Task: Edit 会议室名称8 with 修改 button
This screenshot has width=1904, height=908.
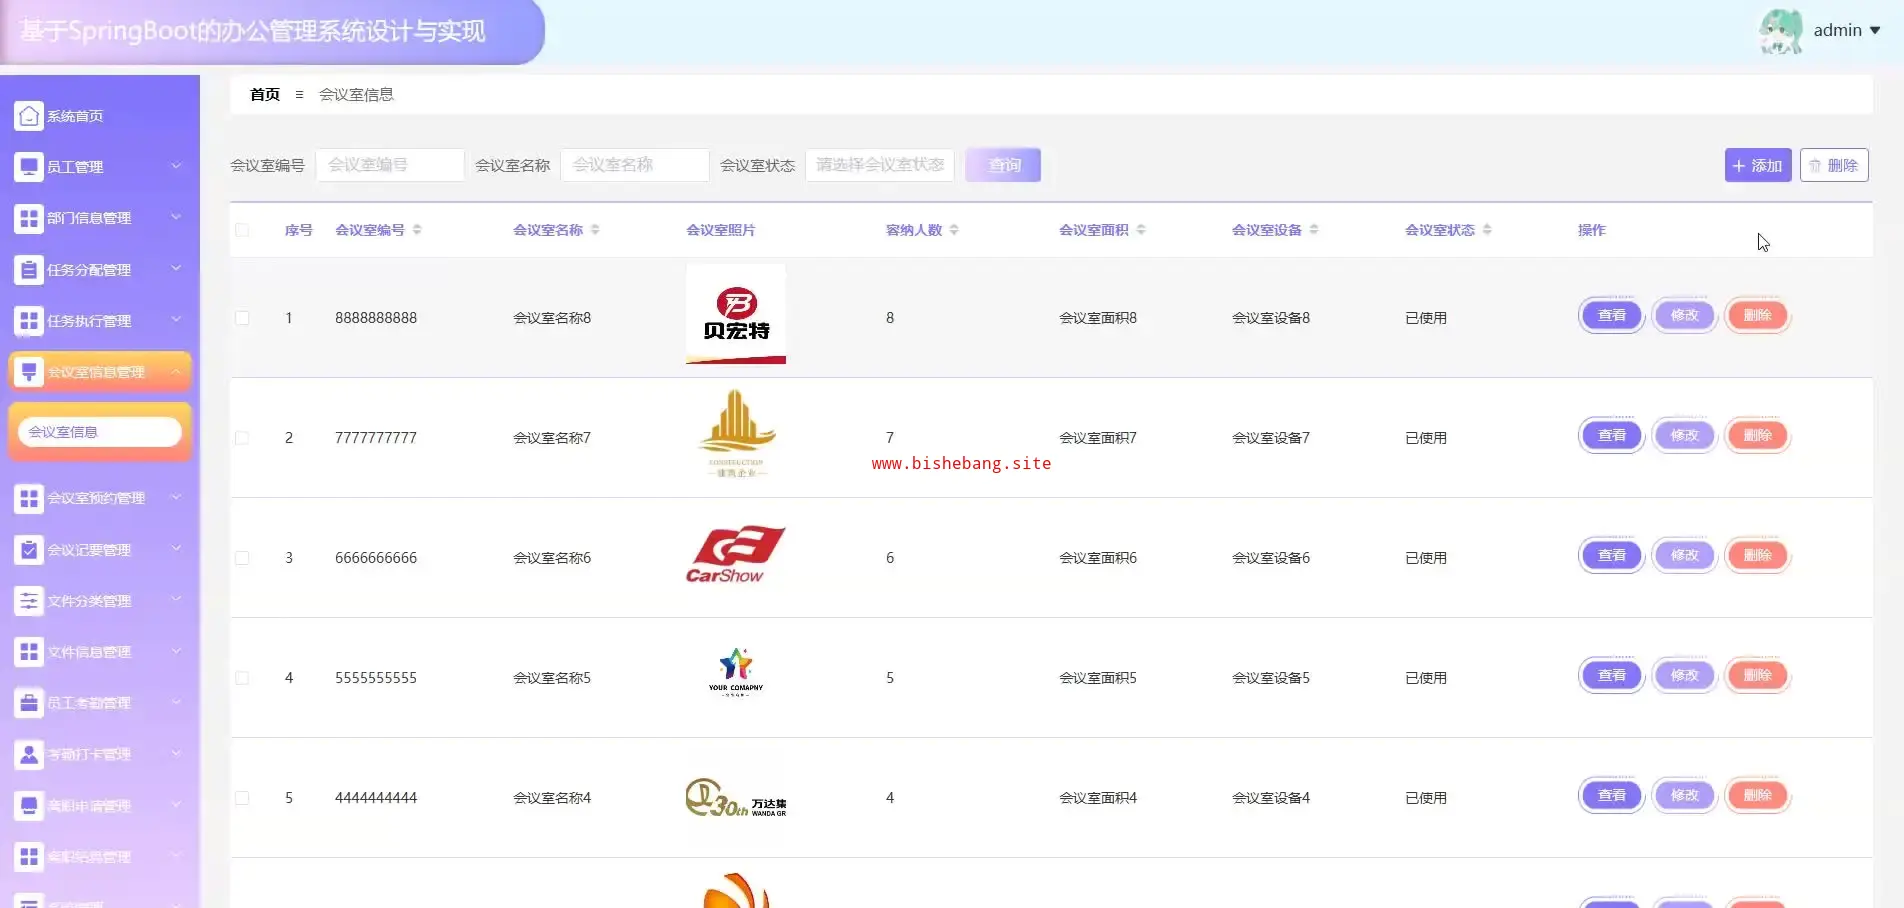Action: click(x=1685, y=316)
